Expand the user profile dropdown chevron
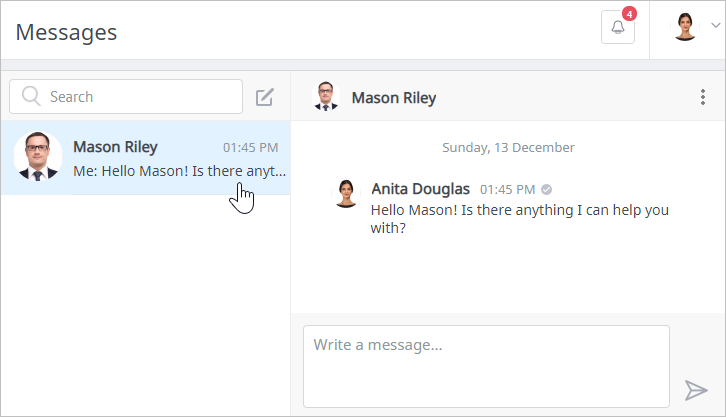 pyautogui.click(x=715, y=25)
